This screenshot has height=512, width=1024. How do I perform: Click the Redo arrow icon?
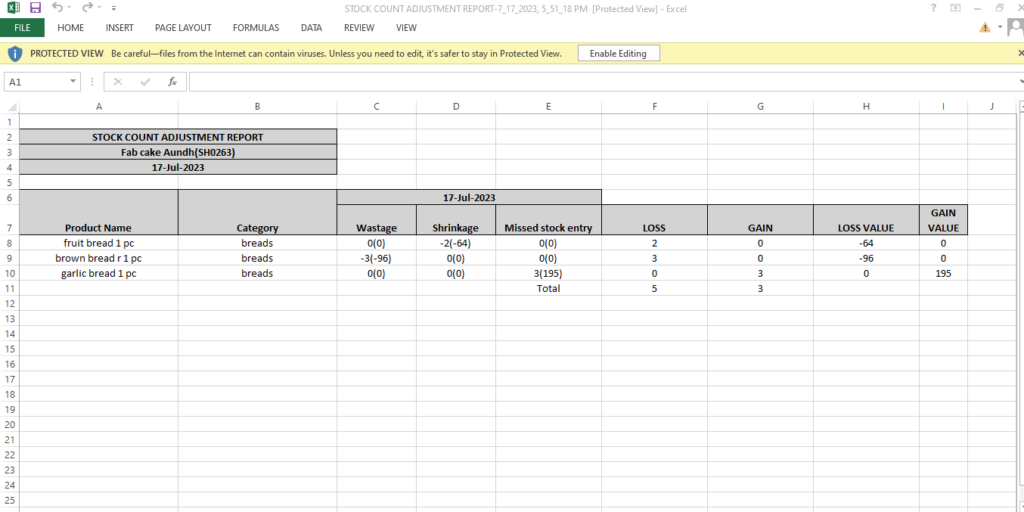[x=87, y=8]
